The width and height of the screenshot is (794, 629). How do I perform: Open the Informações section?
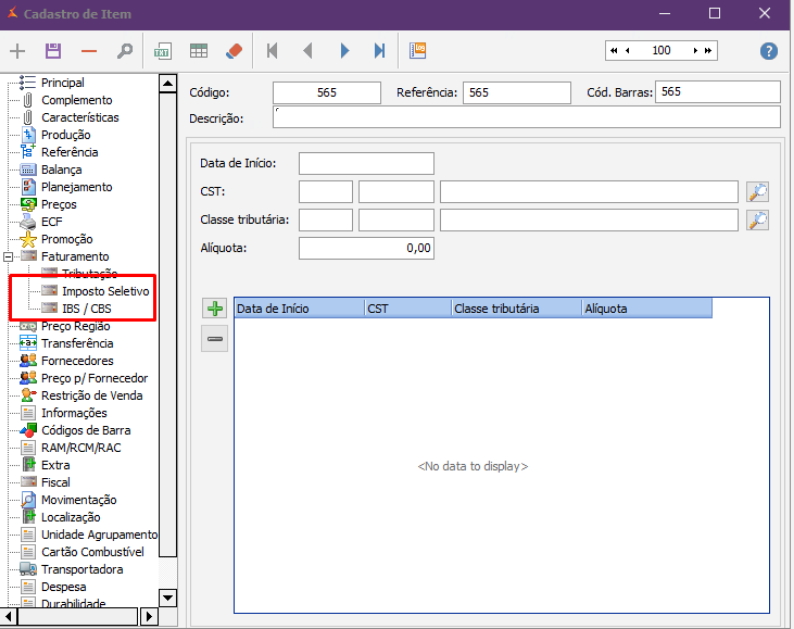74,413
